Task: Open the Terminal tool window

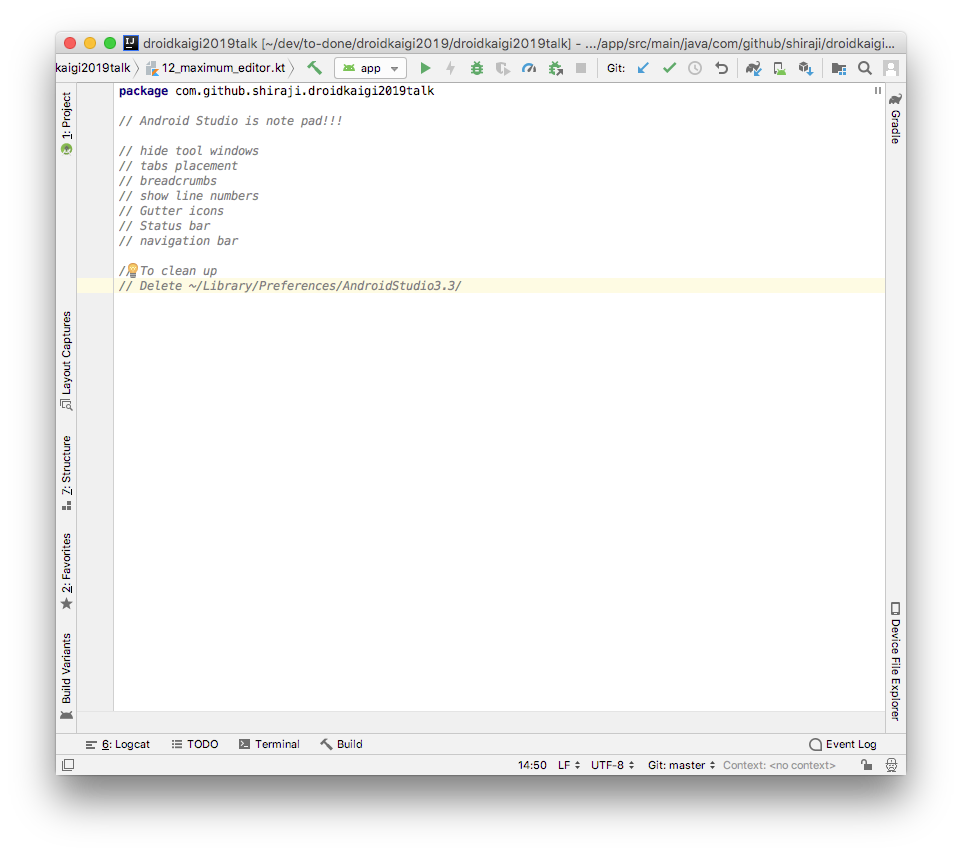Action: 269,744
